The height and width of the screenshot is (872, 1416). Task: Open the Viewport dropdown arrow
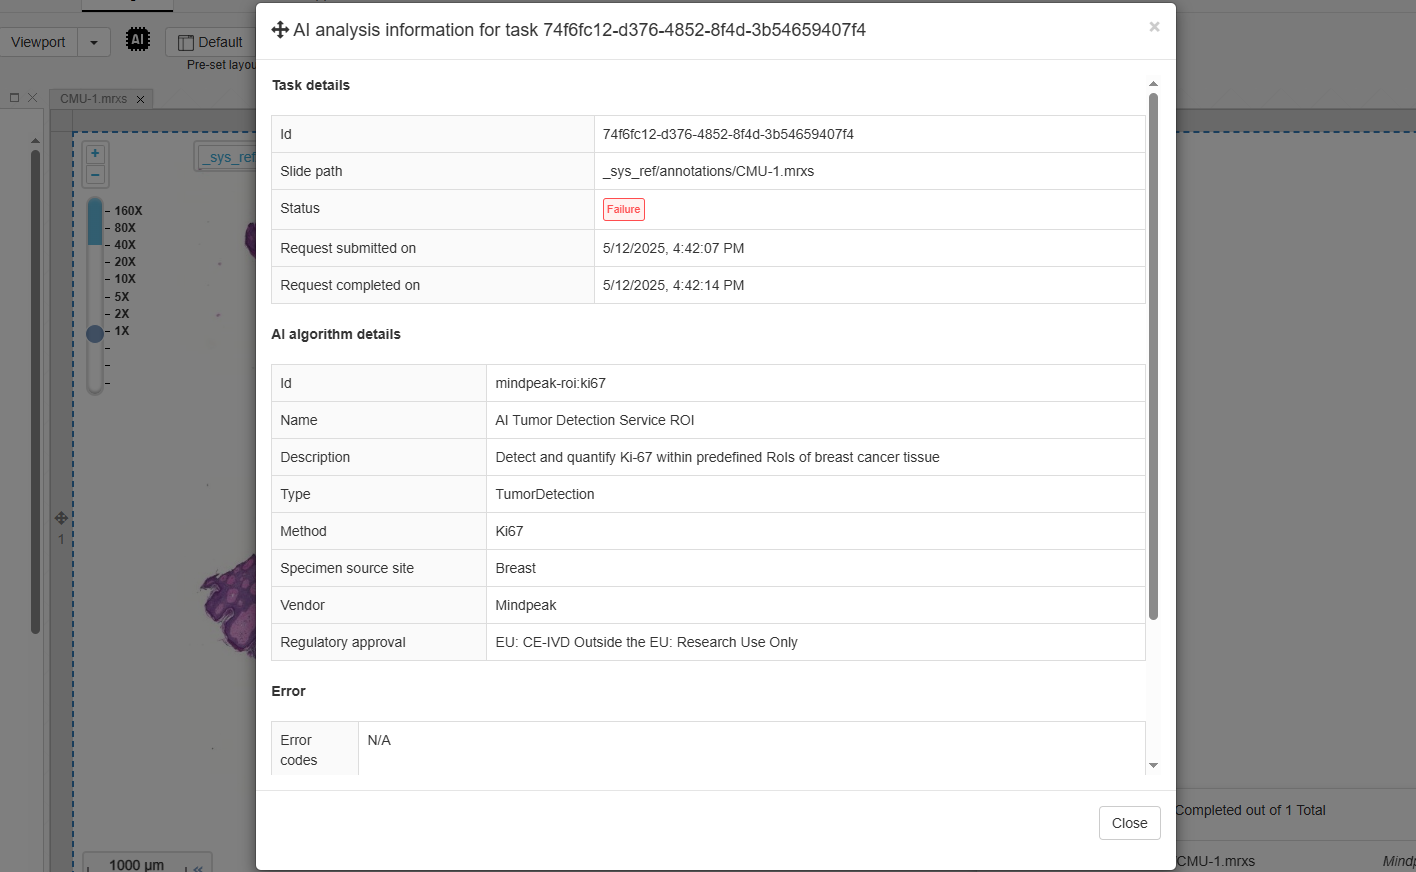(94, 42)
